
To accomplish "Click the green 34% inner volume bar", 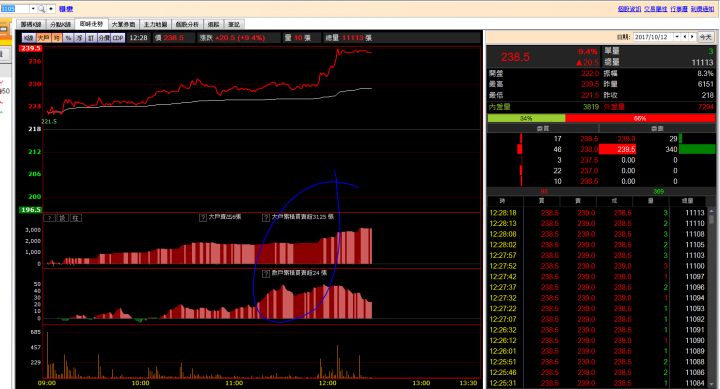I will [x=526, y=118].
